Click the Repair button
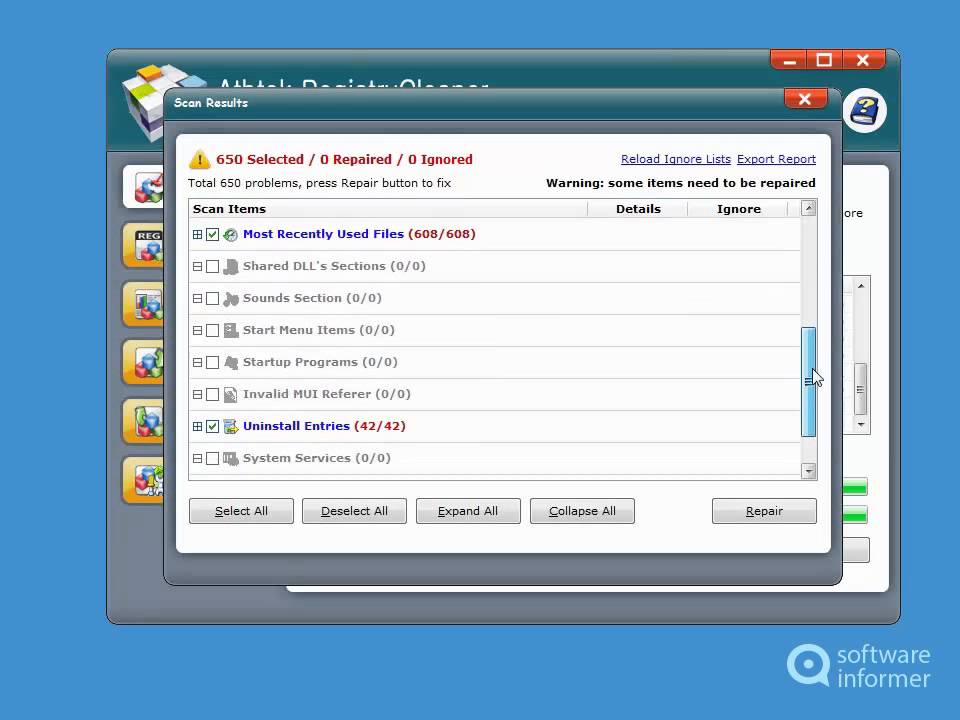This screenshot has width=960, height=720. click(x=764, y=511)
